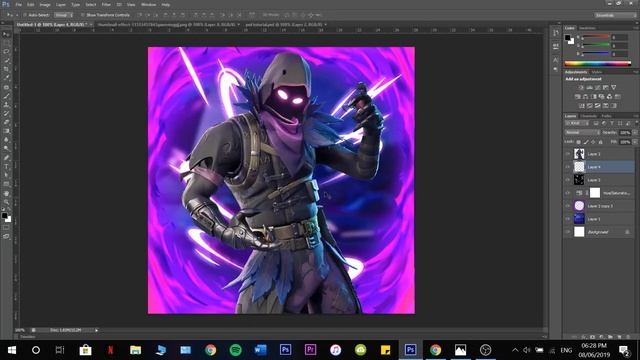
Task: Add a Curves adjustment
Action: [598, 87]
